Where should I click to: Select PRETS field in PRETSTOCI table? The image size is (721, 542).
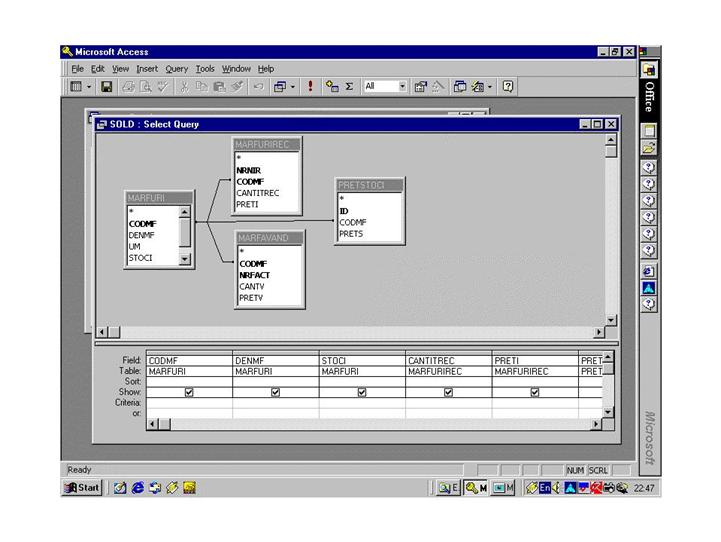pos(351,234)
